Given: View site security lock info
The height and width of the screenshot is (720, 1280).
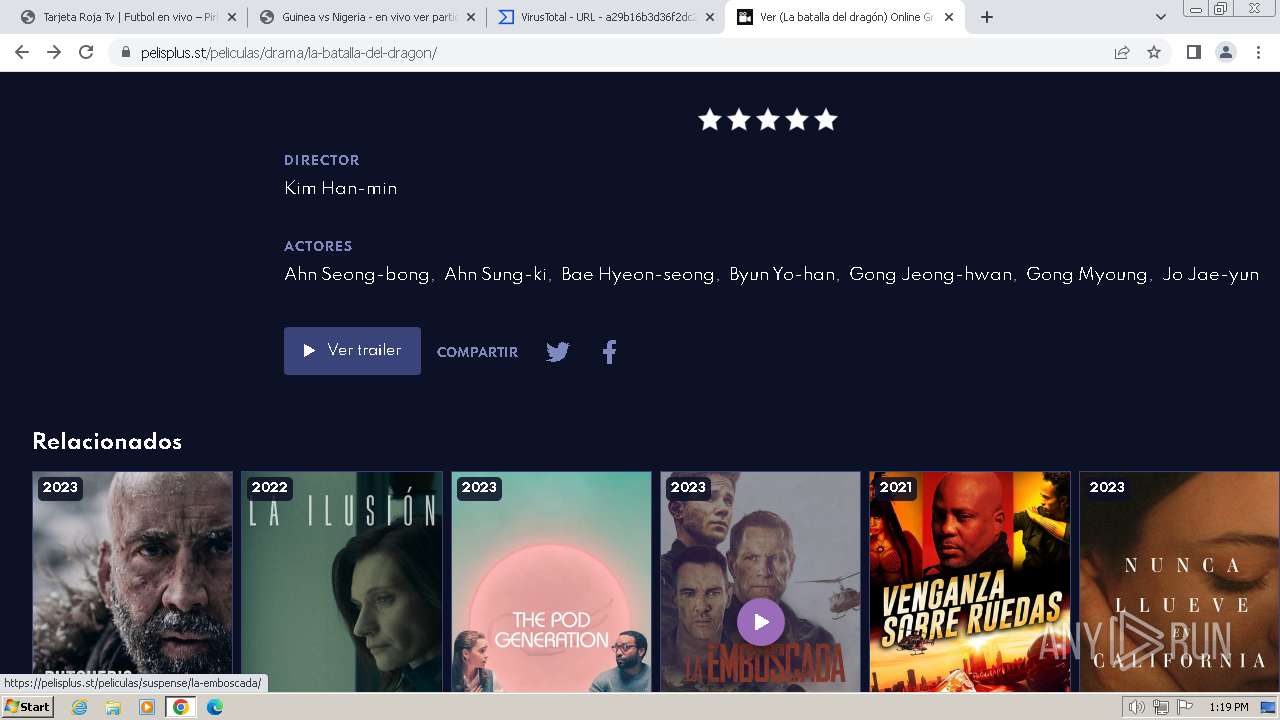Looking at the screenshot, I should [126, 52].
